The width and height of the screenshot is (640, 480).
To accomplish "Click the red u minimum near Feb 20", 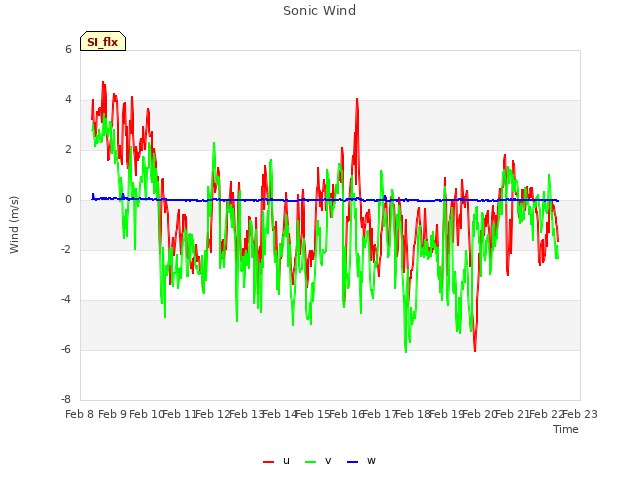I will click(x=475, y=351).
